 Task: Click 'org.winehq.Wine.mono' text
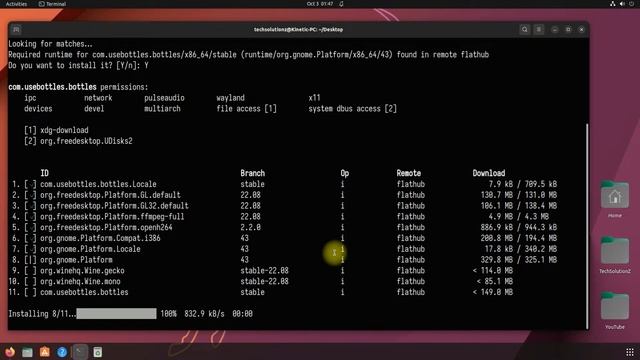coord(80,282)
